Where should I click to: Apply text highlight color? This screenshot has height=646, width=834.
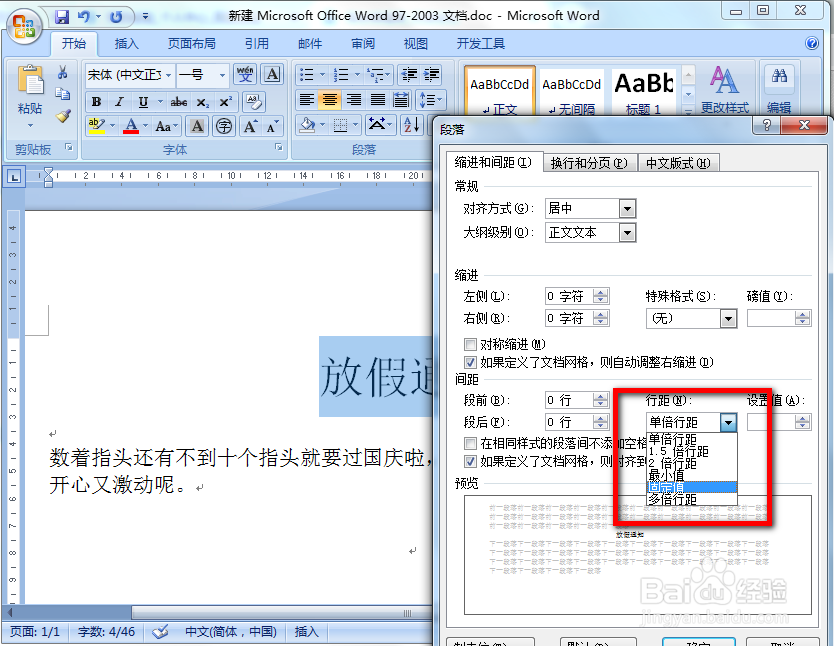click(96, 126)
